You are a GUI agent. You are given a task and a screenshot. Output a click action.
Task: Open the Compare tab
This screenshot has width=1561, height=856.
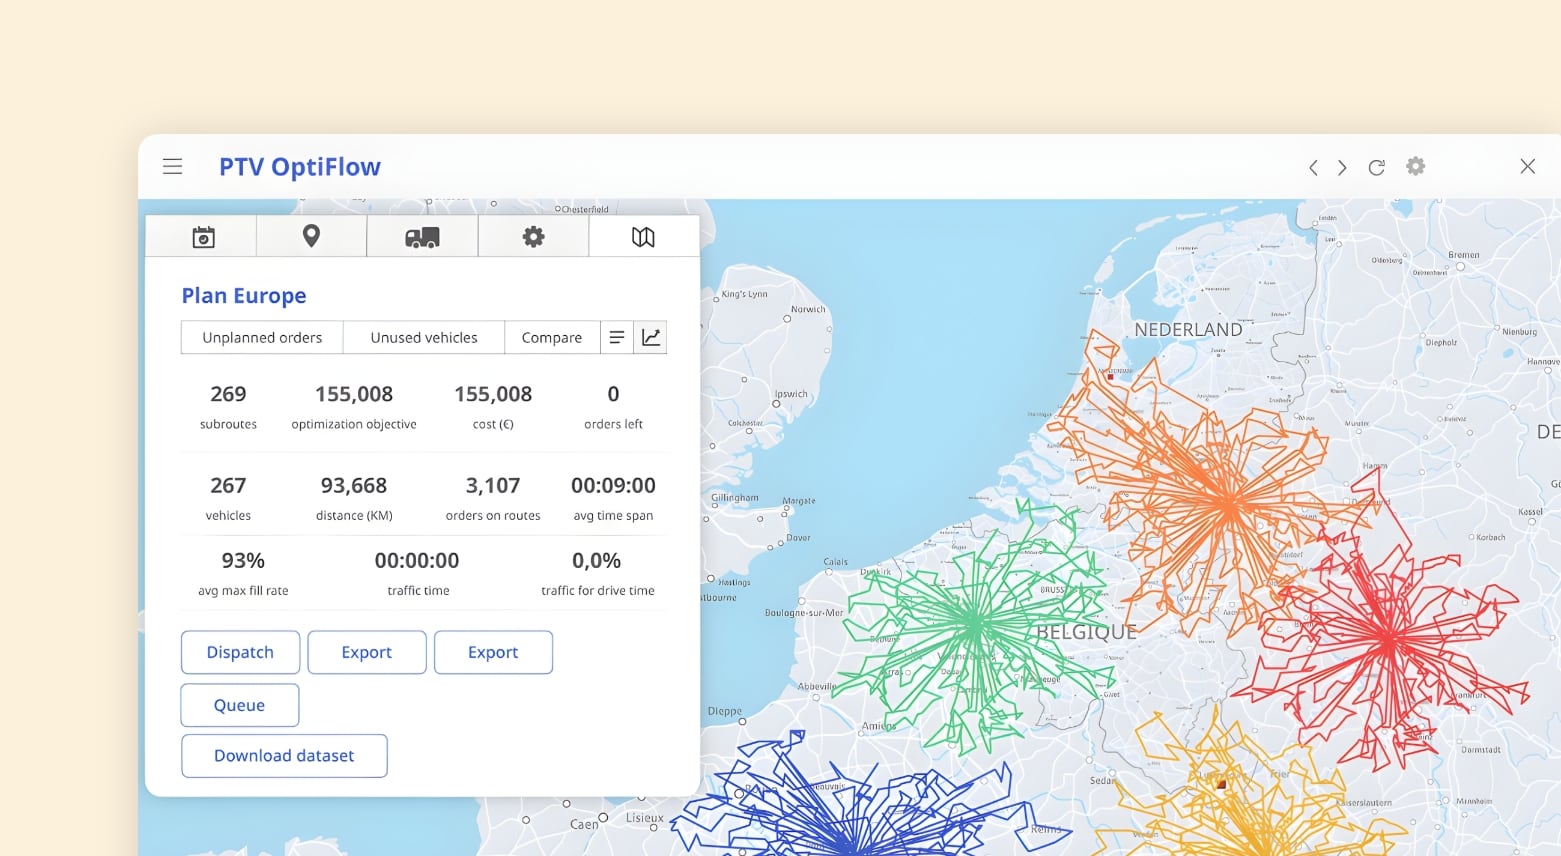(551, 338)
